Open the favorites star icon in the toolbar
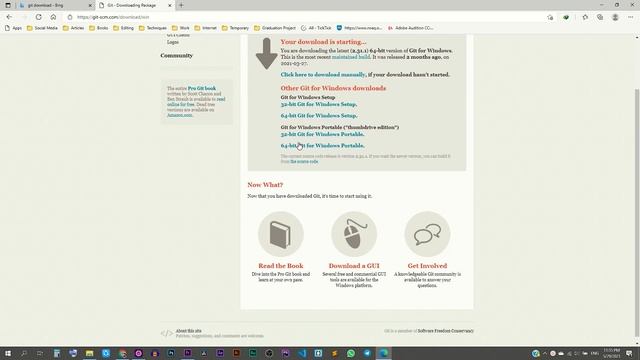The width and height of the screenshot is (640, 360). click(x=585, y=17)
